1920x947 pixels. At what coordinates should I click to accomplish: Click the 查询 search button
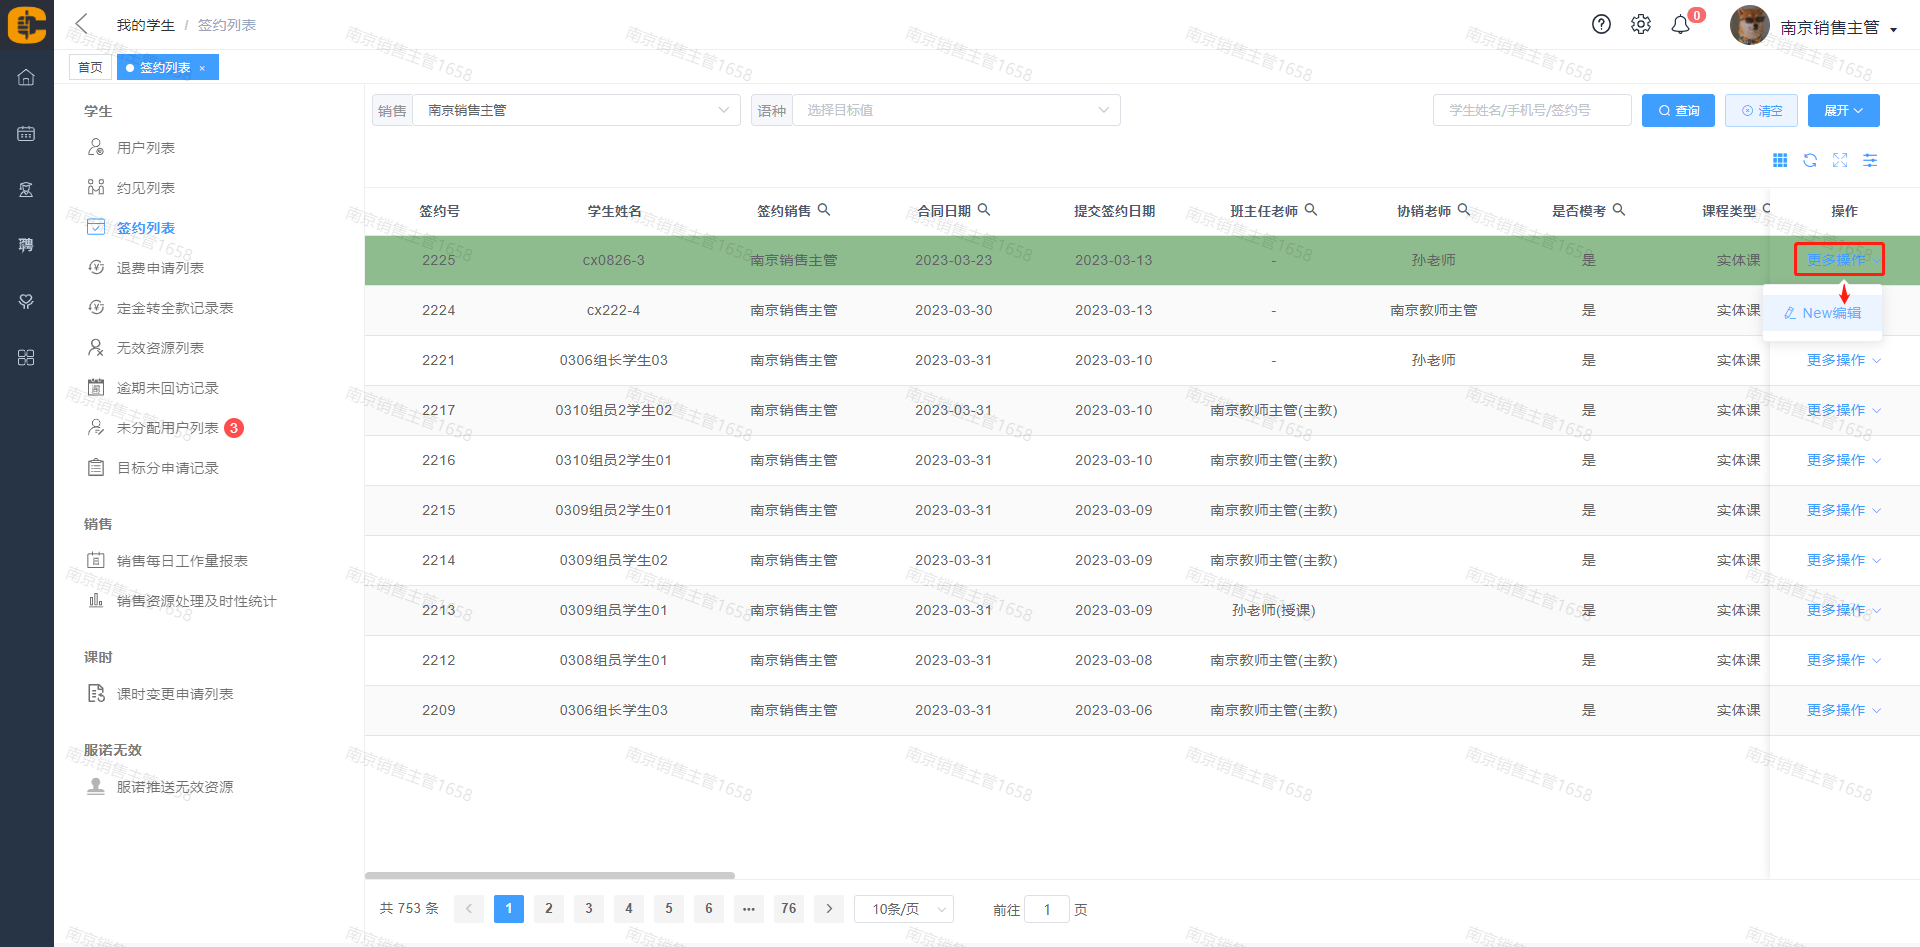[x=1678, y=110]
